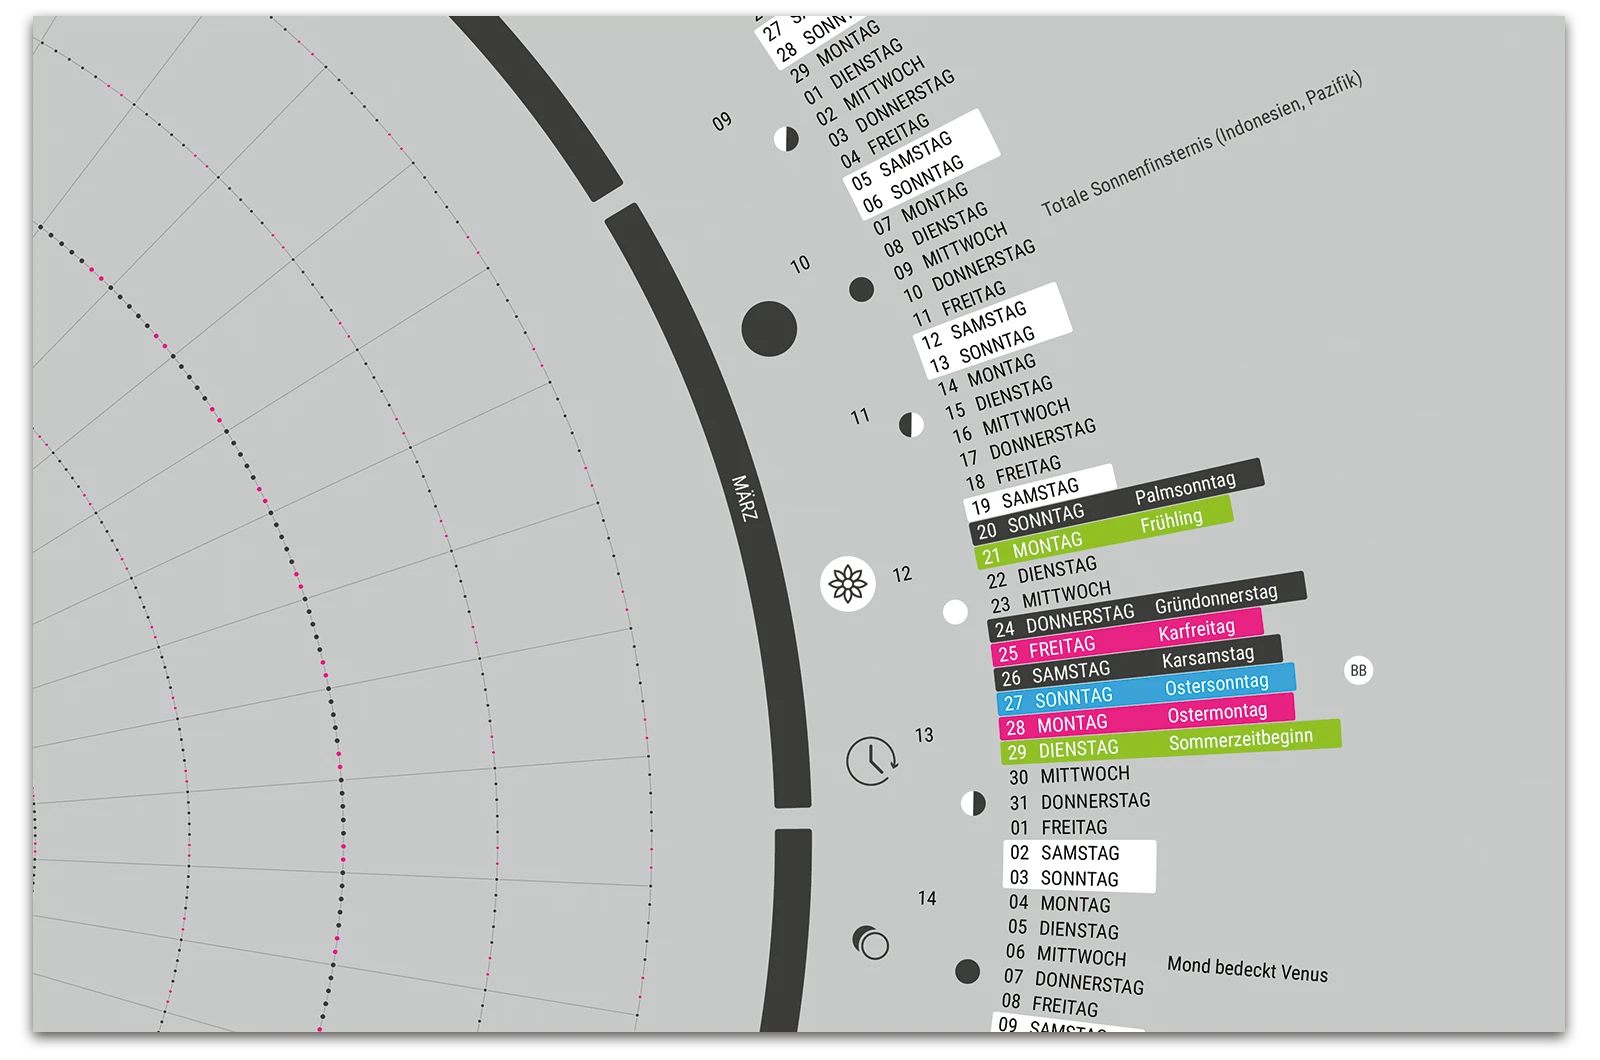Select the large solar eclipse disc icon
The height and width of the screenshot is (1060, 1600).
coord(769,328)
